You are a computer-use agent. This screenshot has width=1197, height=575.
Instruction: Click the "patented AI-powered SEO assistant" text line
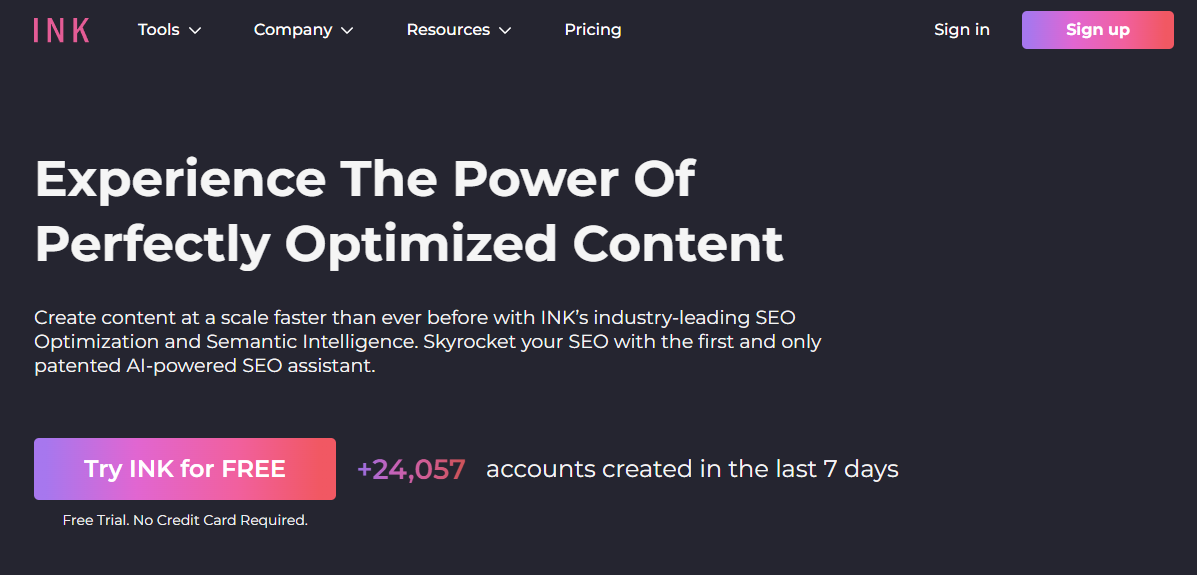[x=205, y=366]
